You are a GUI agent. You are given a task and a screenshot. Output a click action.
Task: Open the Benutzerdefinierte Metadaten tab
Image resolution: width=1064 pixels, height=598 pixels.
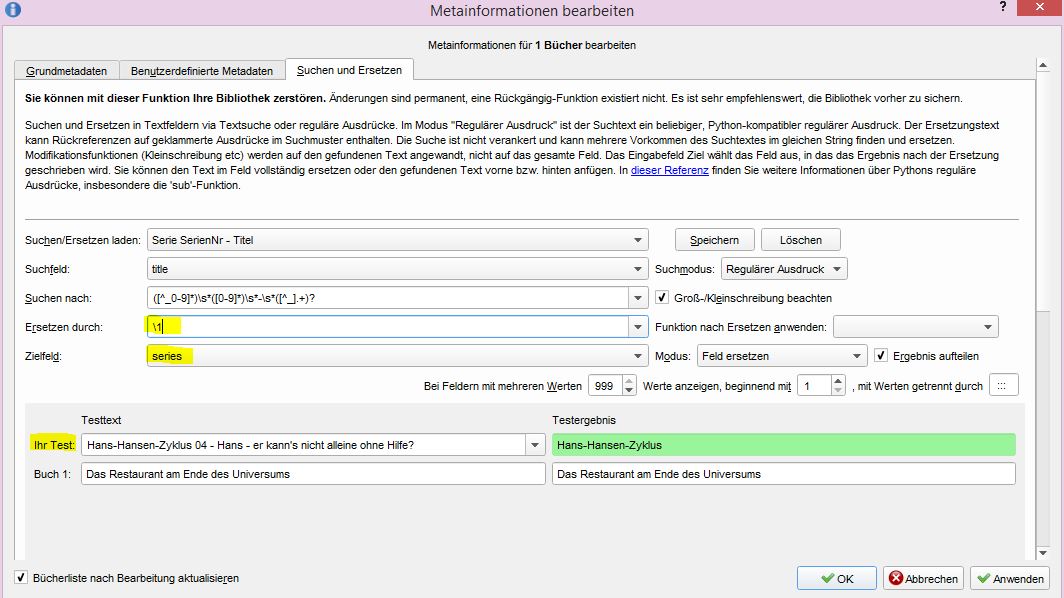click(x=202, y=71)
